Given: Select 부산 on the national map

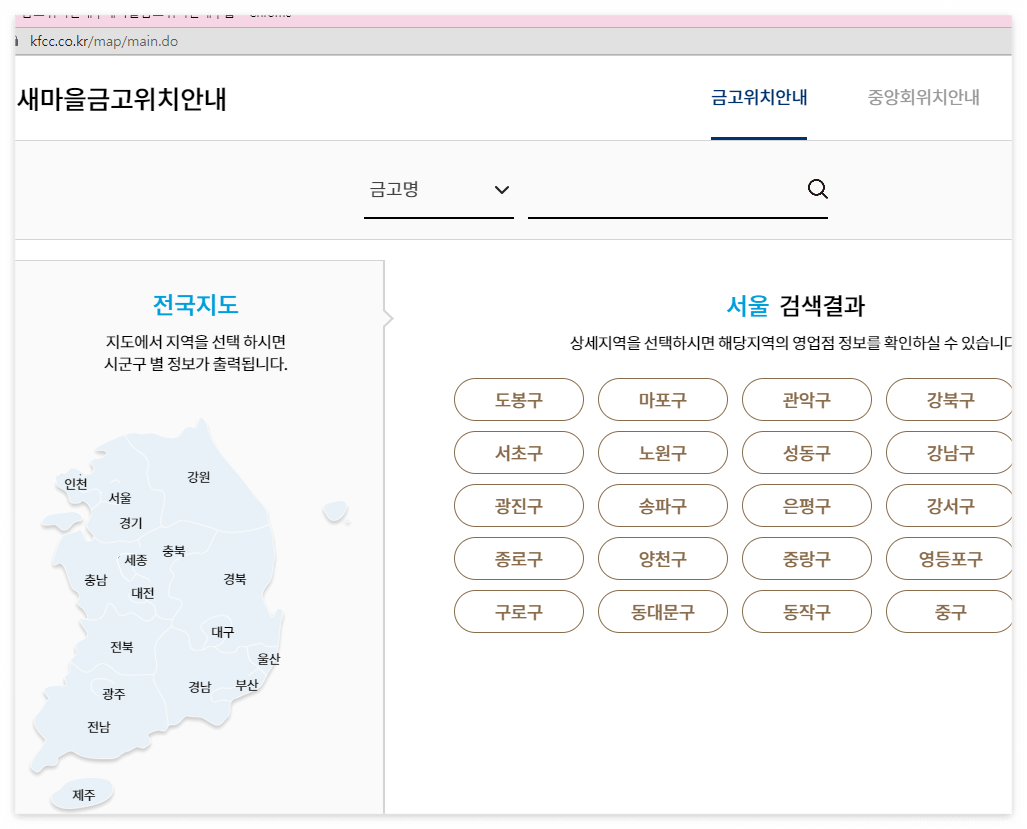Looking at the screenshot, I should coord(247,684).
